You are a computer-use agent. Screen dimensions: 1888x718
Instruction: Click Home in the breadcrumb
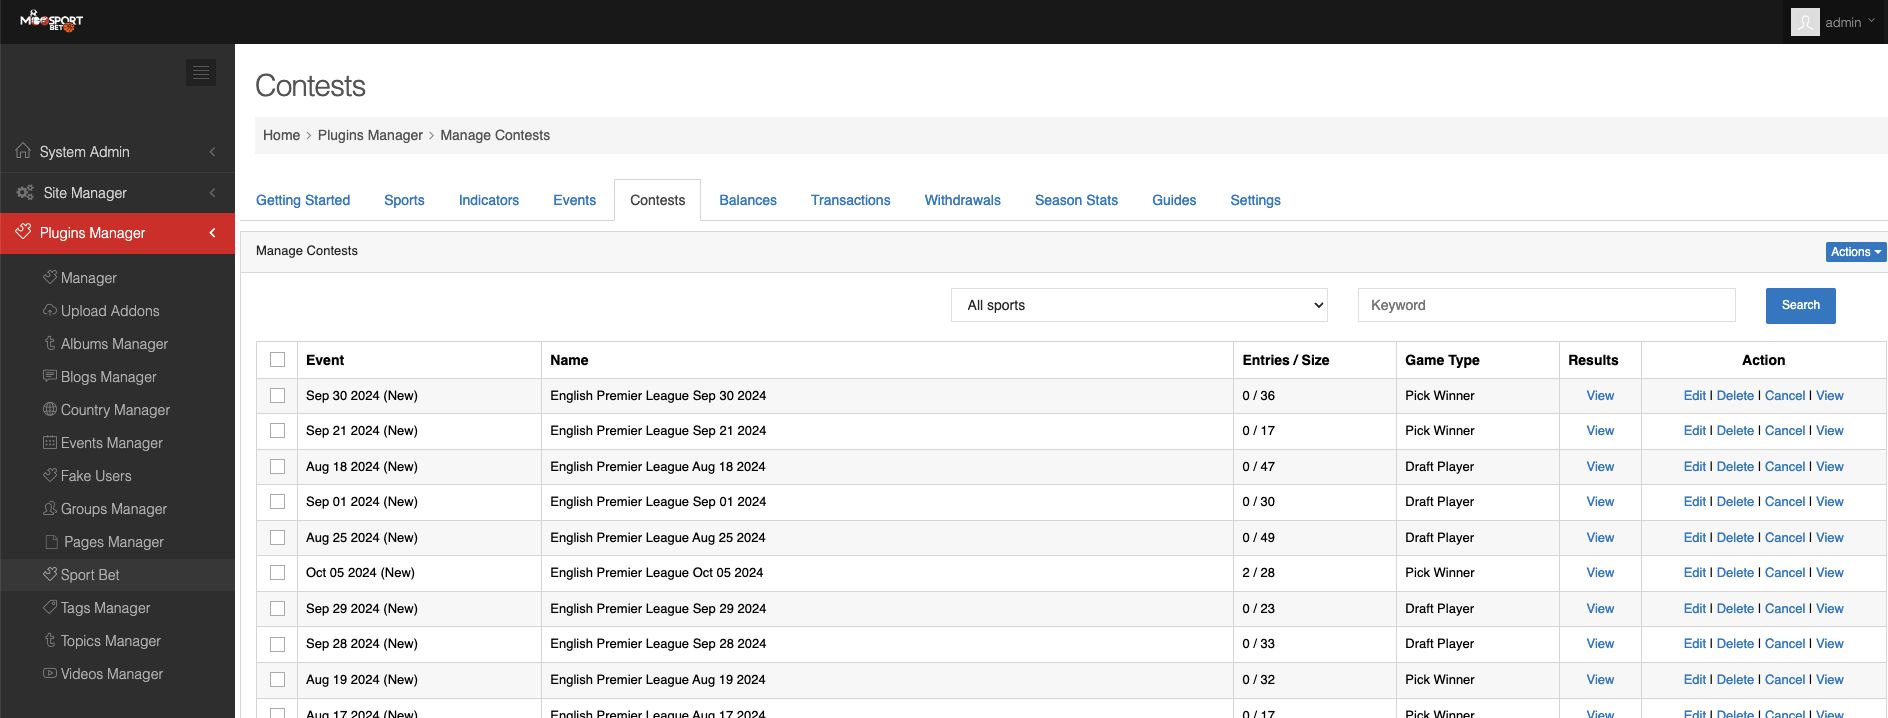[281, 135]
